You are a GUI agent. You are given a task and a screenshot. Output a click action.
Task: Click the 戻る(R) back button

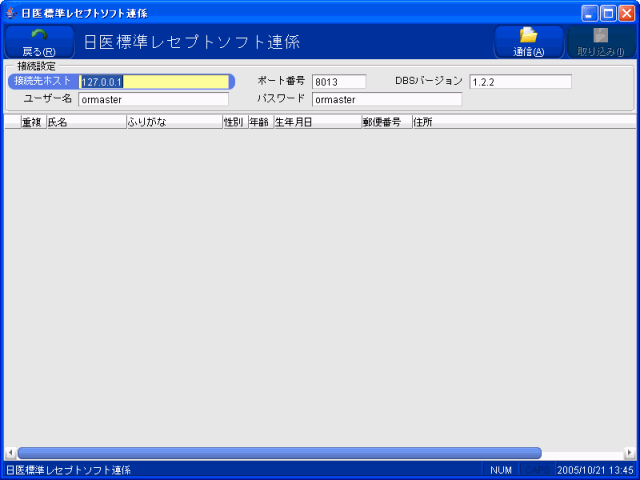click(x=40, y=42)
